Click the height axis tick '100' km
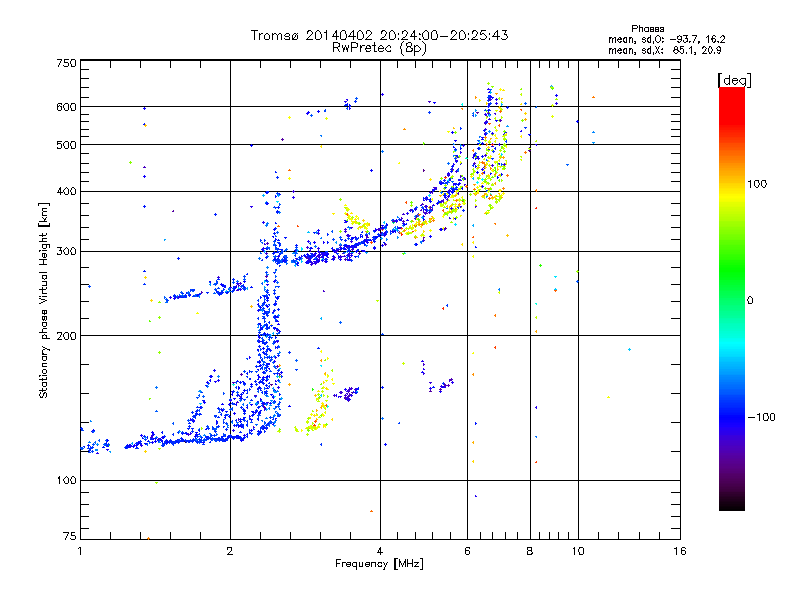This screenshot has width=800, height=600. coord(66,481)
